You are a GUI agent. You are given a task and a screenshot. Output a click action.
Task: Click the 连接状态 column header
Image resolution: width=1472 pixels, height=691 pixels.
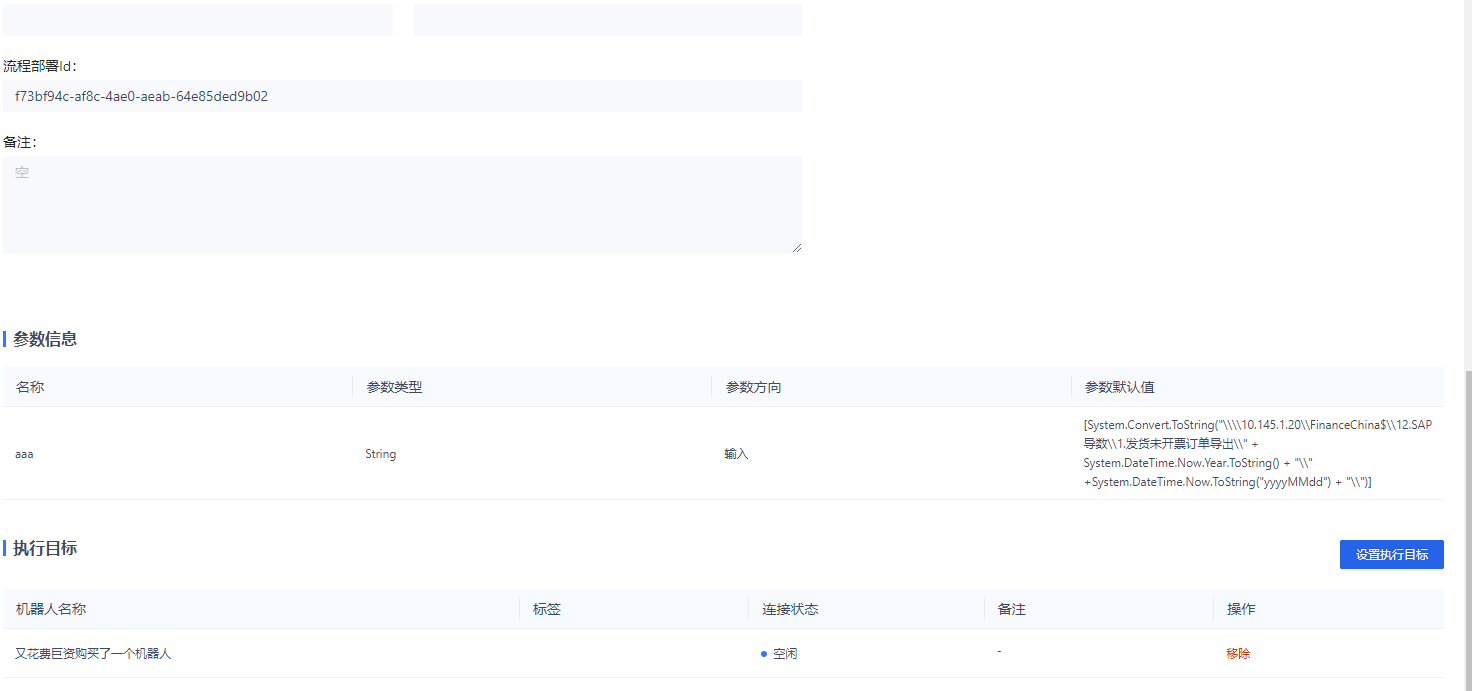click(x=790, y=609)
